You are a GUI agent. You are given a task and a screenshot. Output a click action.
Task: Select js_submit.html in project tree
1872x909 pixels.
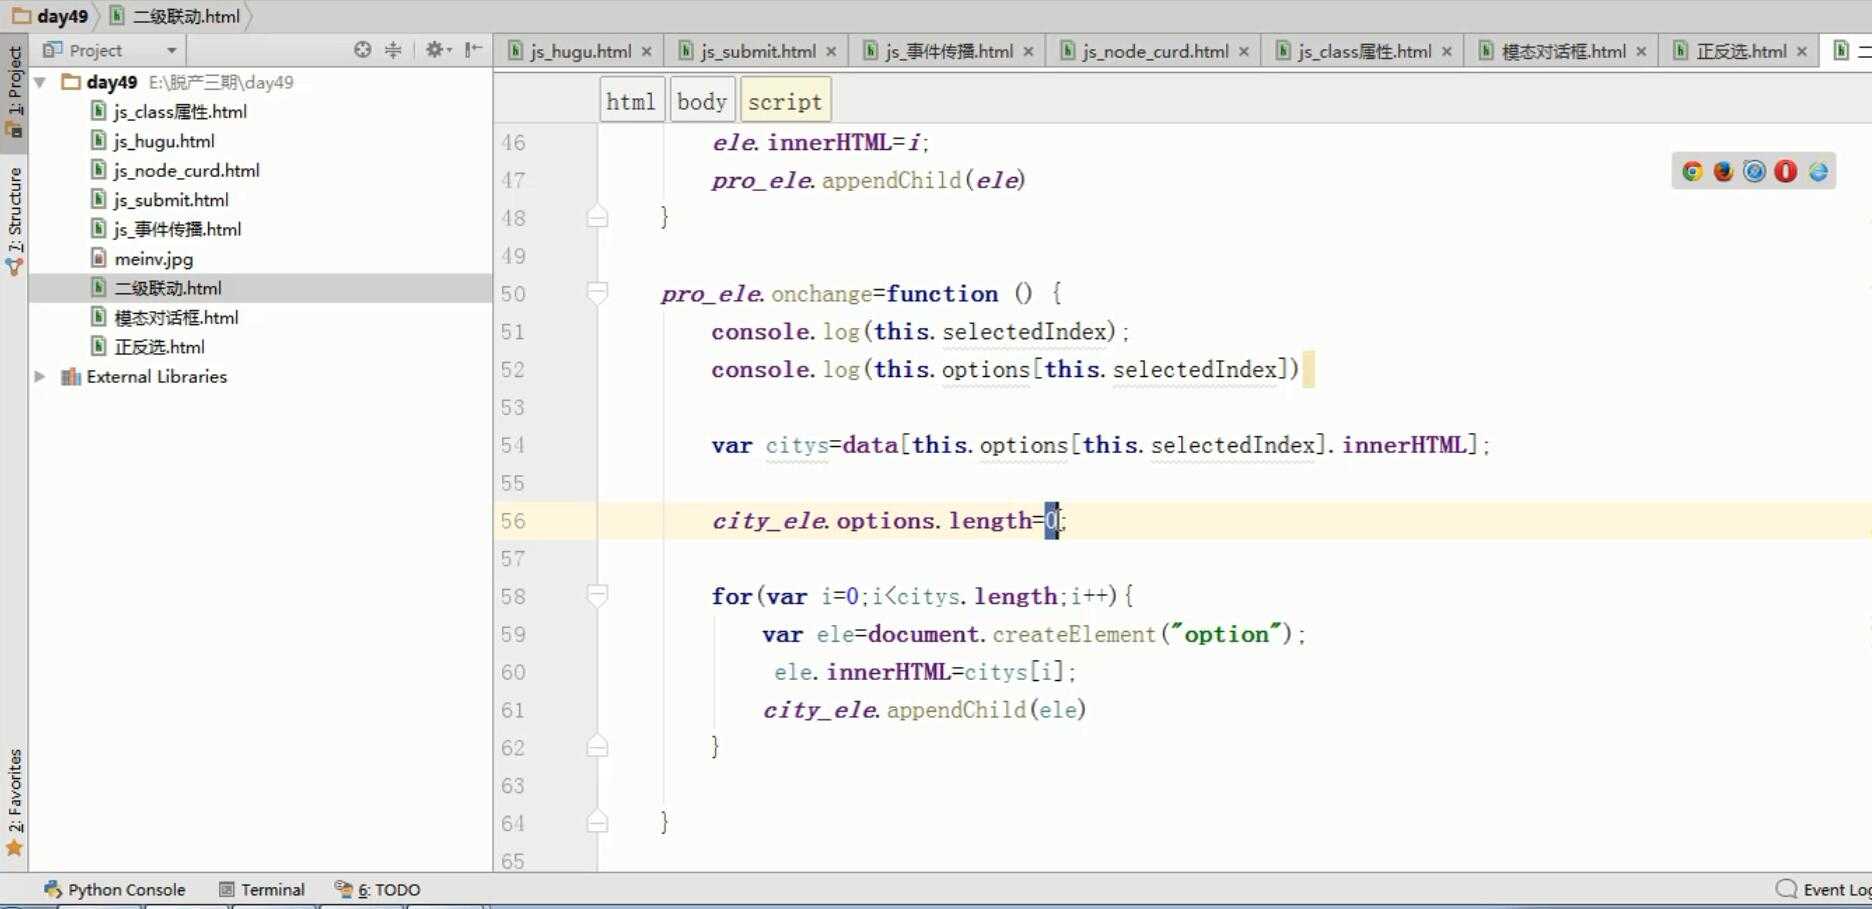click(x=171, y=199)
